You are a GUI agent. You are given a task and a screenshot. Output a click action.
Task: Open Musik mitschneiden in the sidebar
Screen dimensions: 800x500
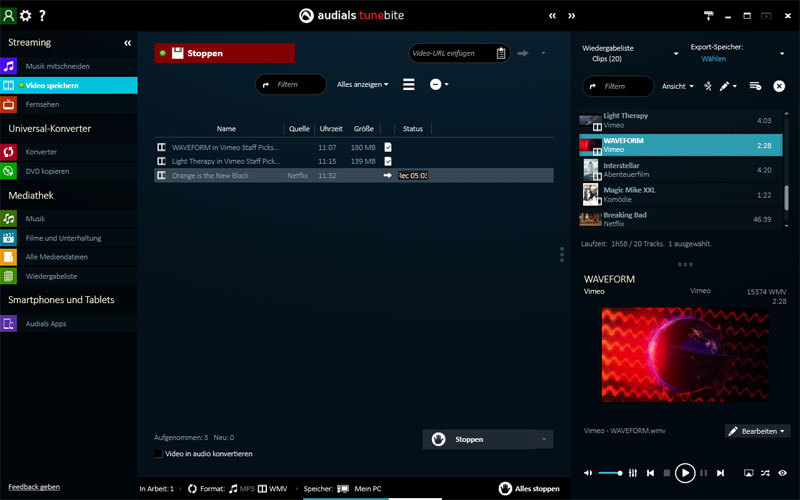pyautogui.click(x=57, y=66)
